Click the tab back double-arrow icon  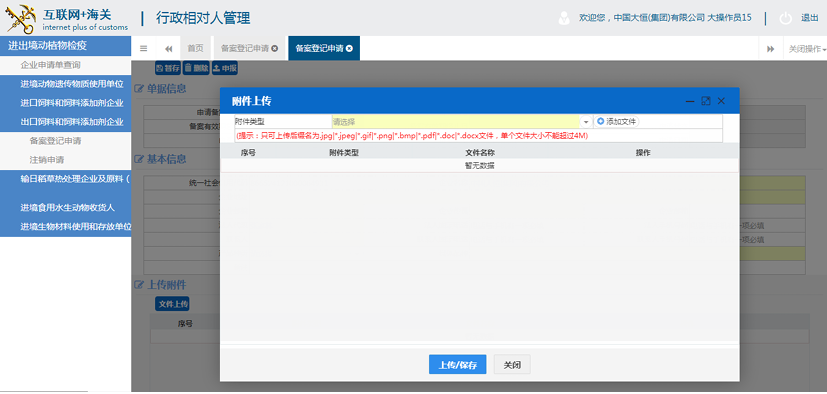pos(169,49)
